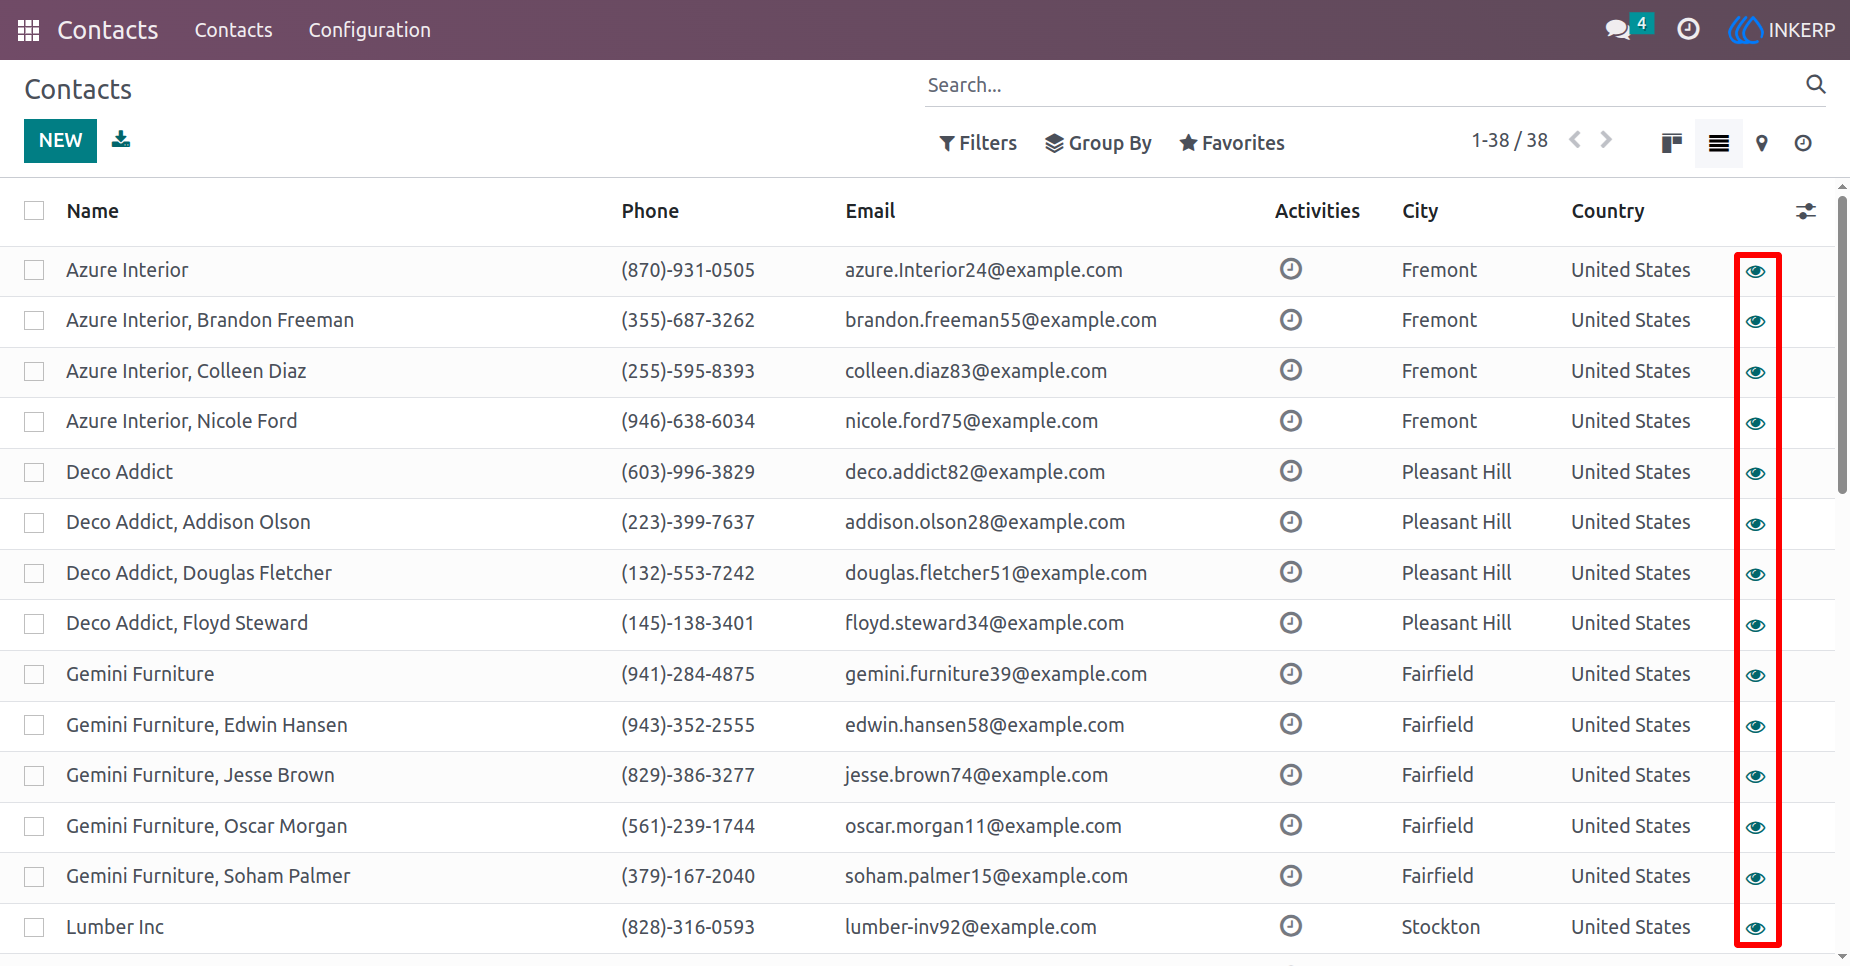Switch to Activity view
This screenshot has height=966, width=1850.
1803,143
